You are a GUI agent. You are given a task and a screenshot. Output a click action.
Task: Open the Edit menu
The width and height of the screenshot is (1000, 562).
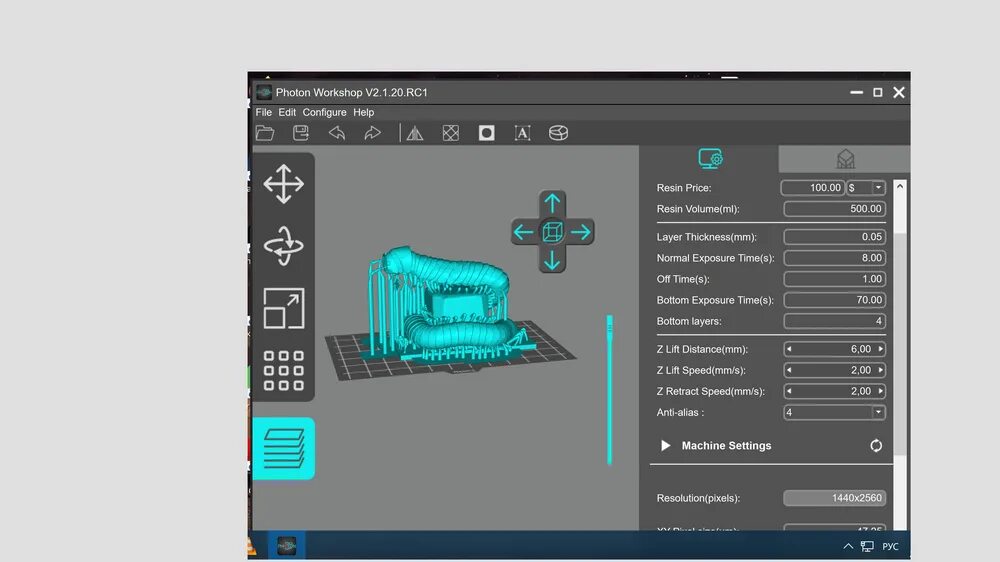pyautogui.click(x=287, y=112)
